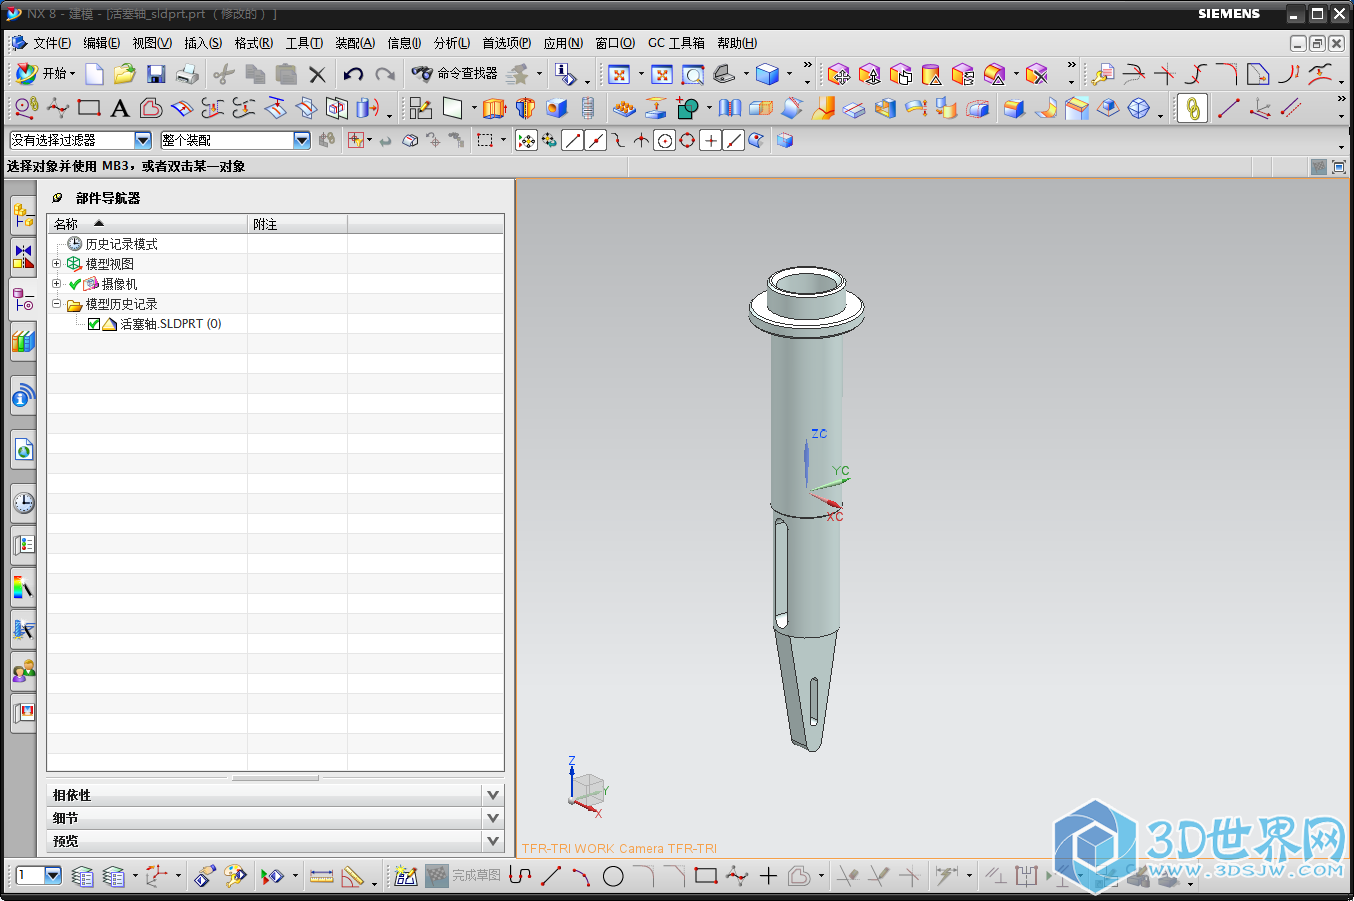1354x901 pixels.
Task: Click the binoculars Command Finder icon
Action: tap(422, 73)
